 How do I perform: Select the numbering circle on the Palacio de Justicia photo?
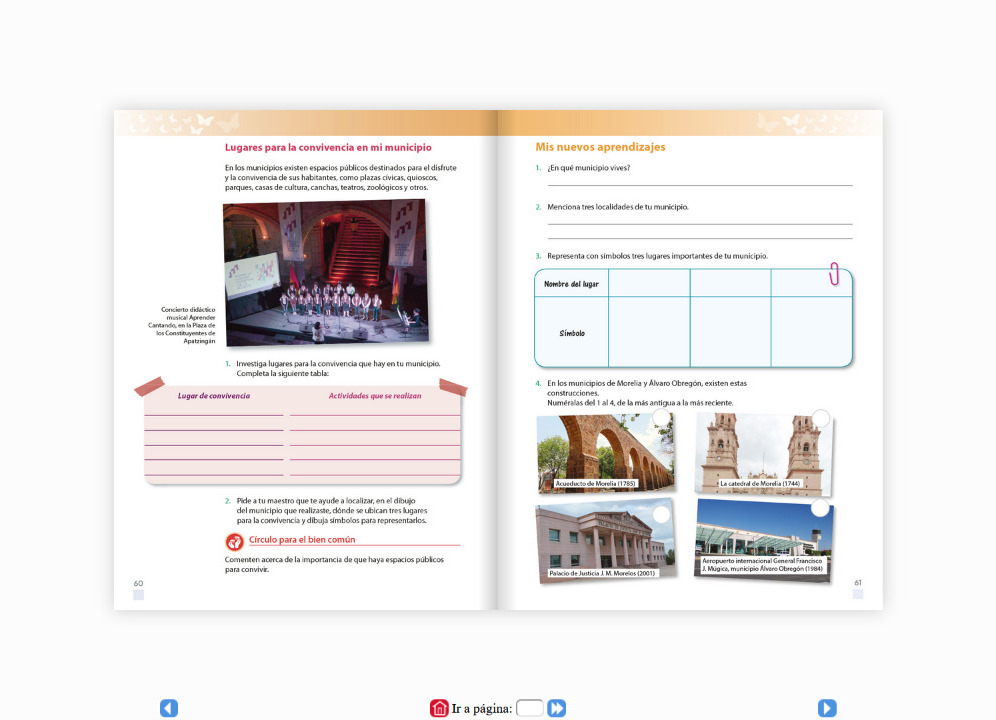pyautogui.click(x=660, y=514)
